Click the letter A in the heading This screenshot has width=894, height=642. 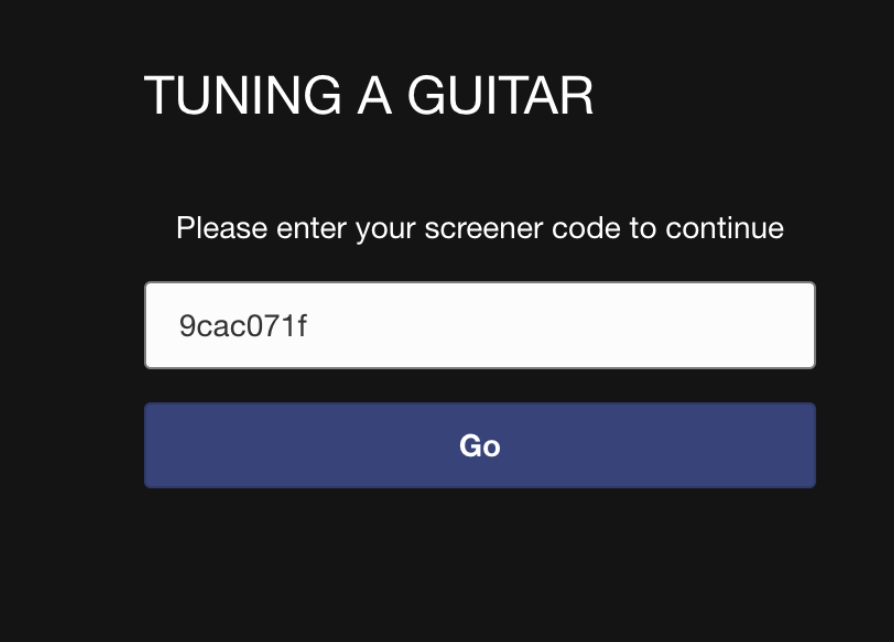click(x=374, y=96)
